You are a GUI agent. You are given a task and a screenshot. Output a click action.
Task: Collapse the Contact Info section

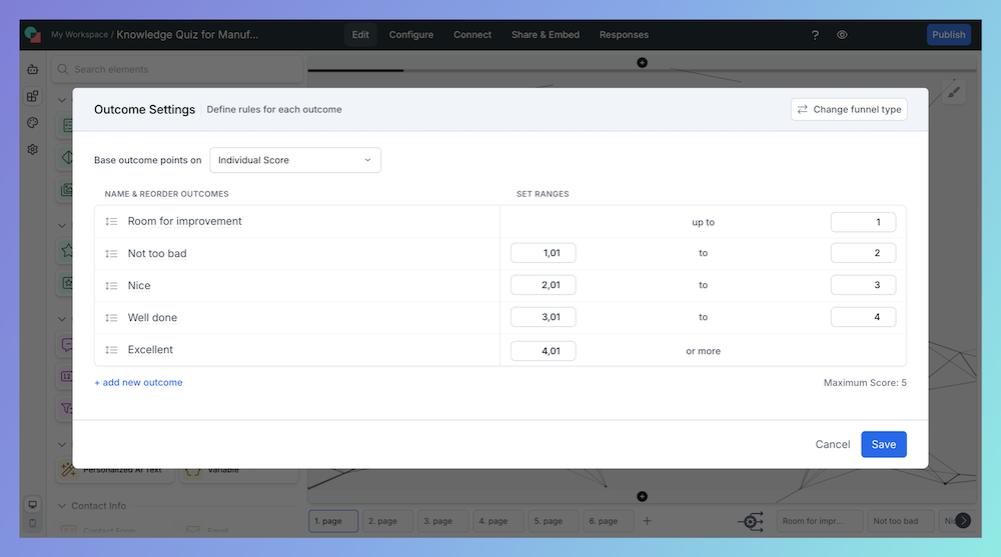tap(63, 506)
